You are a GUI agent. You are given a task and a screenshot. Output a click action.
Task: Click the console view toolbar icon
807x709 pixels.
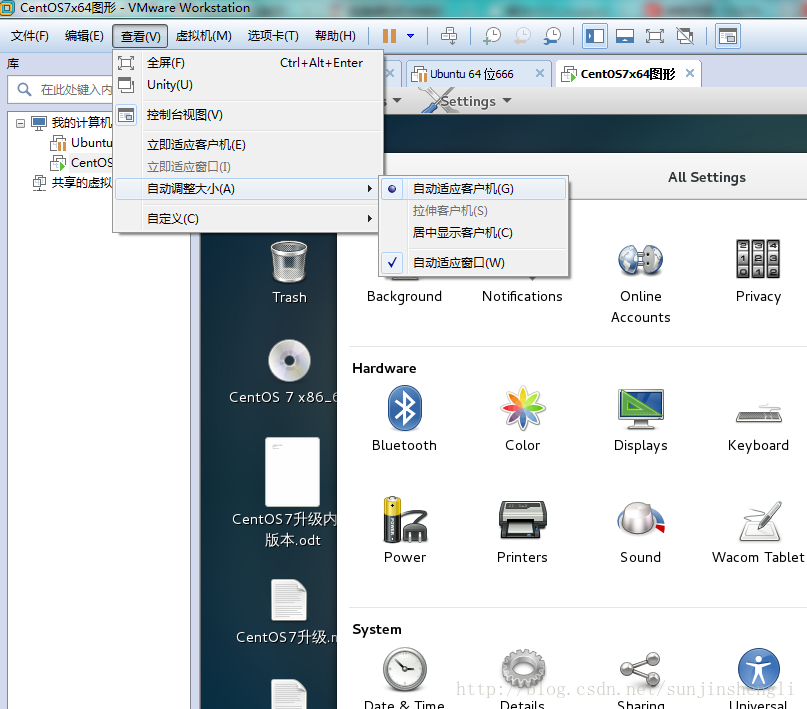click(x=728, y=36)
